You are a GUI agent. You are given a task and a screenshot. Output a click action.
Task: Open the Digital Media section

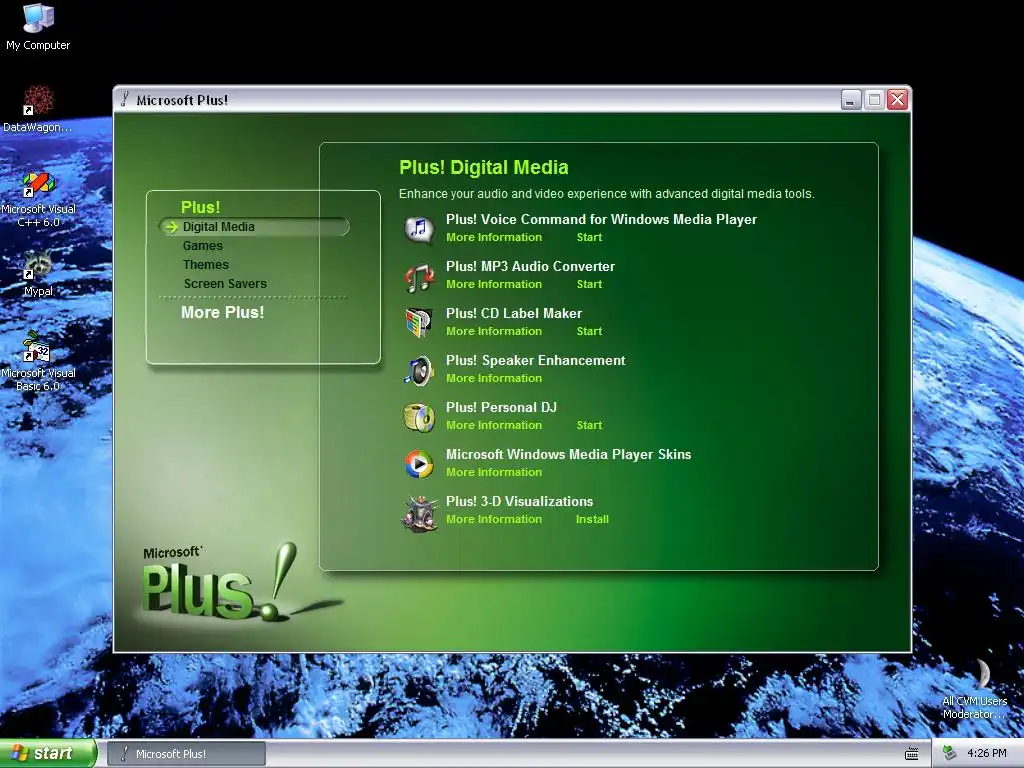pyautogui.click(x=219, y=227)
